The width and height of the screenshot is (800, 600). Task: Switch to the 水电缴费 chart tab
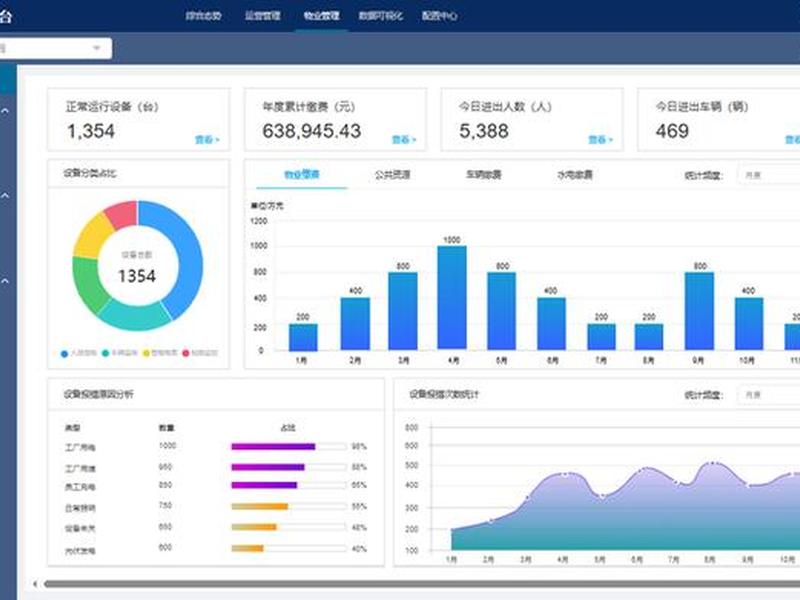pyautogui.click(x=574, y=174)
